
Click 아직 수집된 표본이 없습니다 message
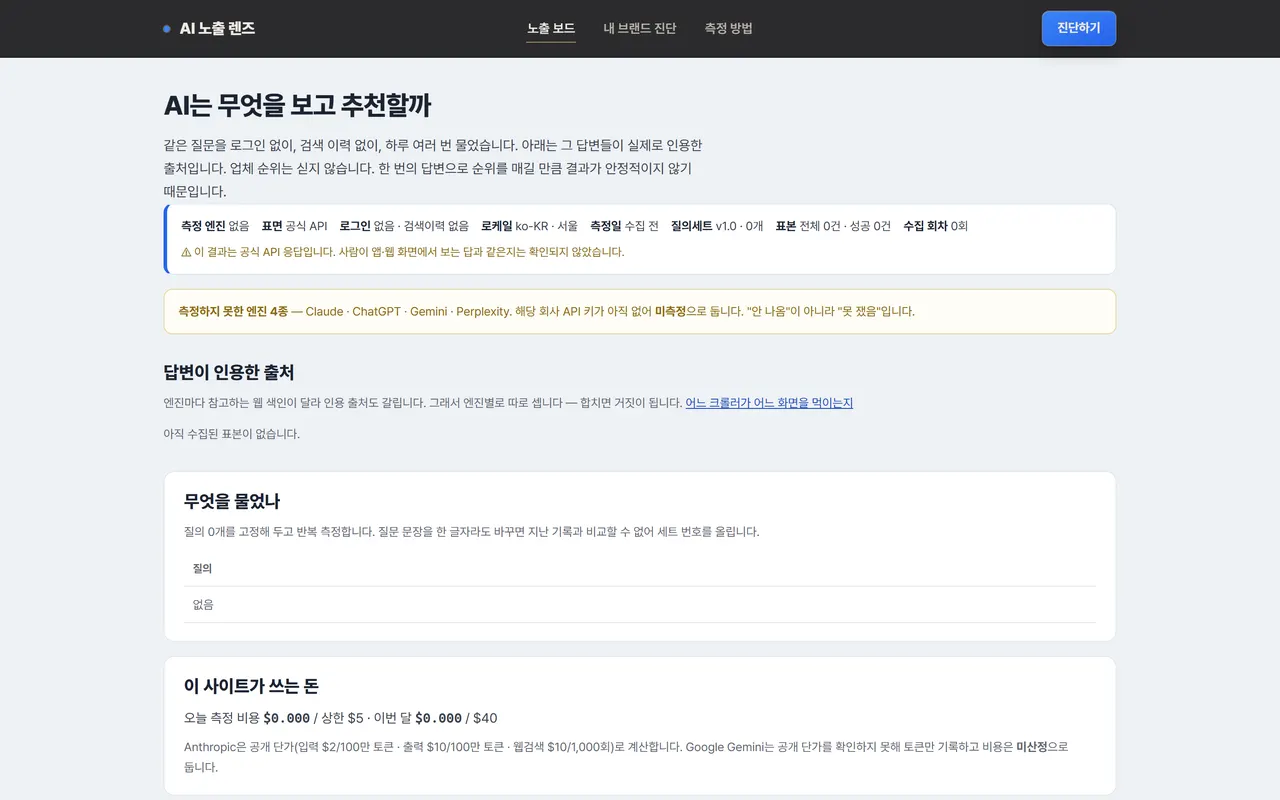[231, 434]
